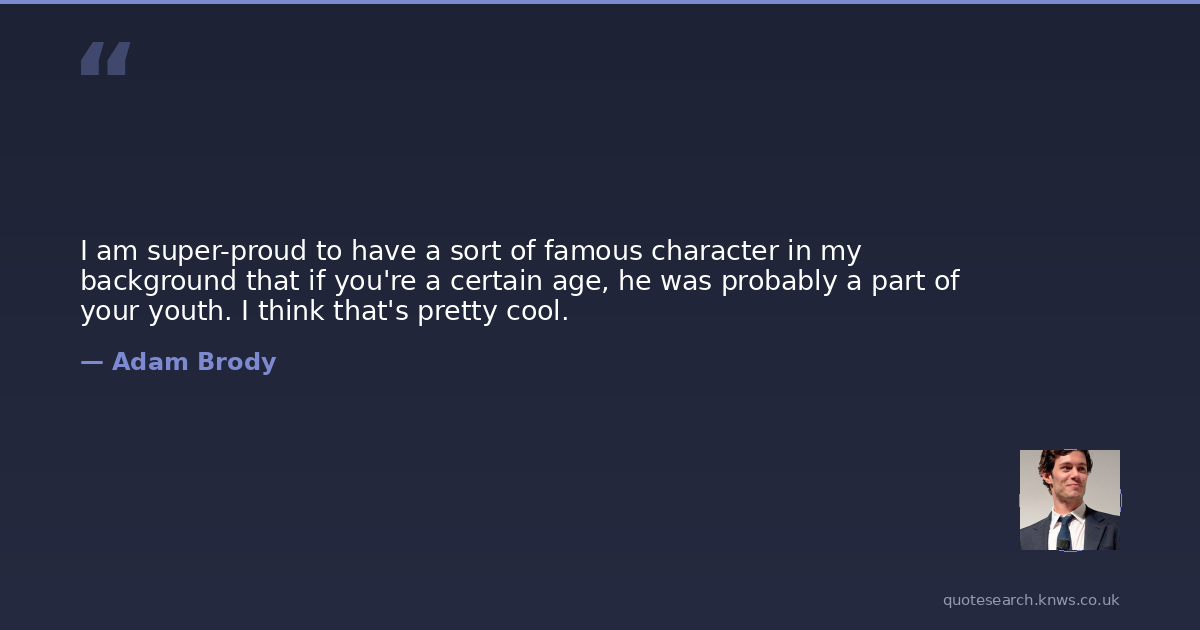Click the em dash before the author name

click(91, 362)
